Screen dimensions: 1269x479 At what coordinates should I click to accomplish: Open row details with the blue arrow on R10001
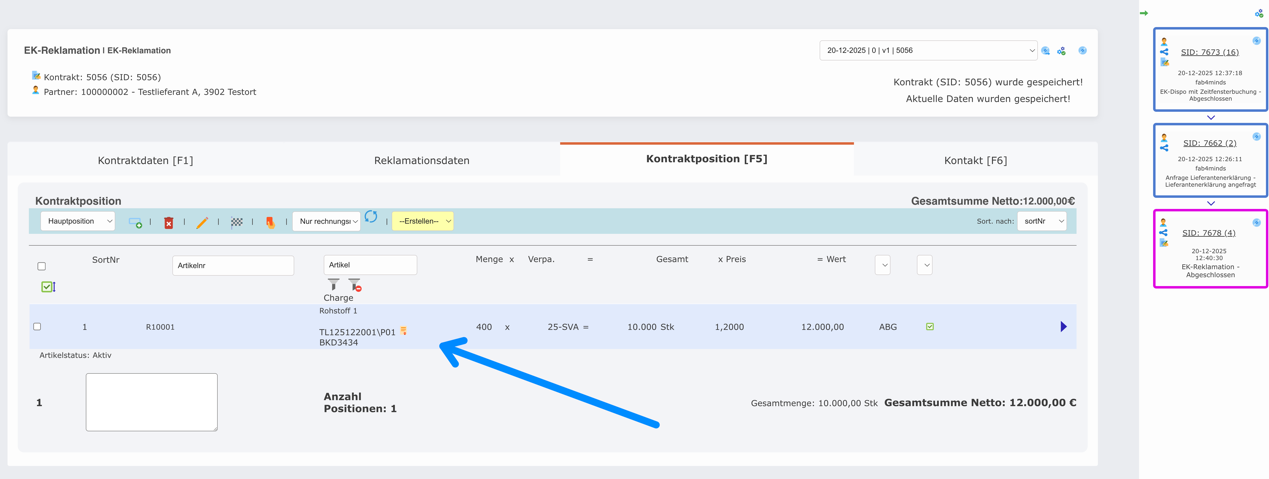[x=1063, y=327]
